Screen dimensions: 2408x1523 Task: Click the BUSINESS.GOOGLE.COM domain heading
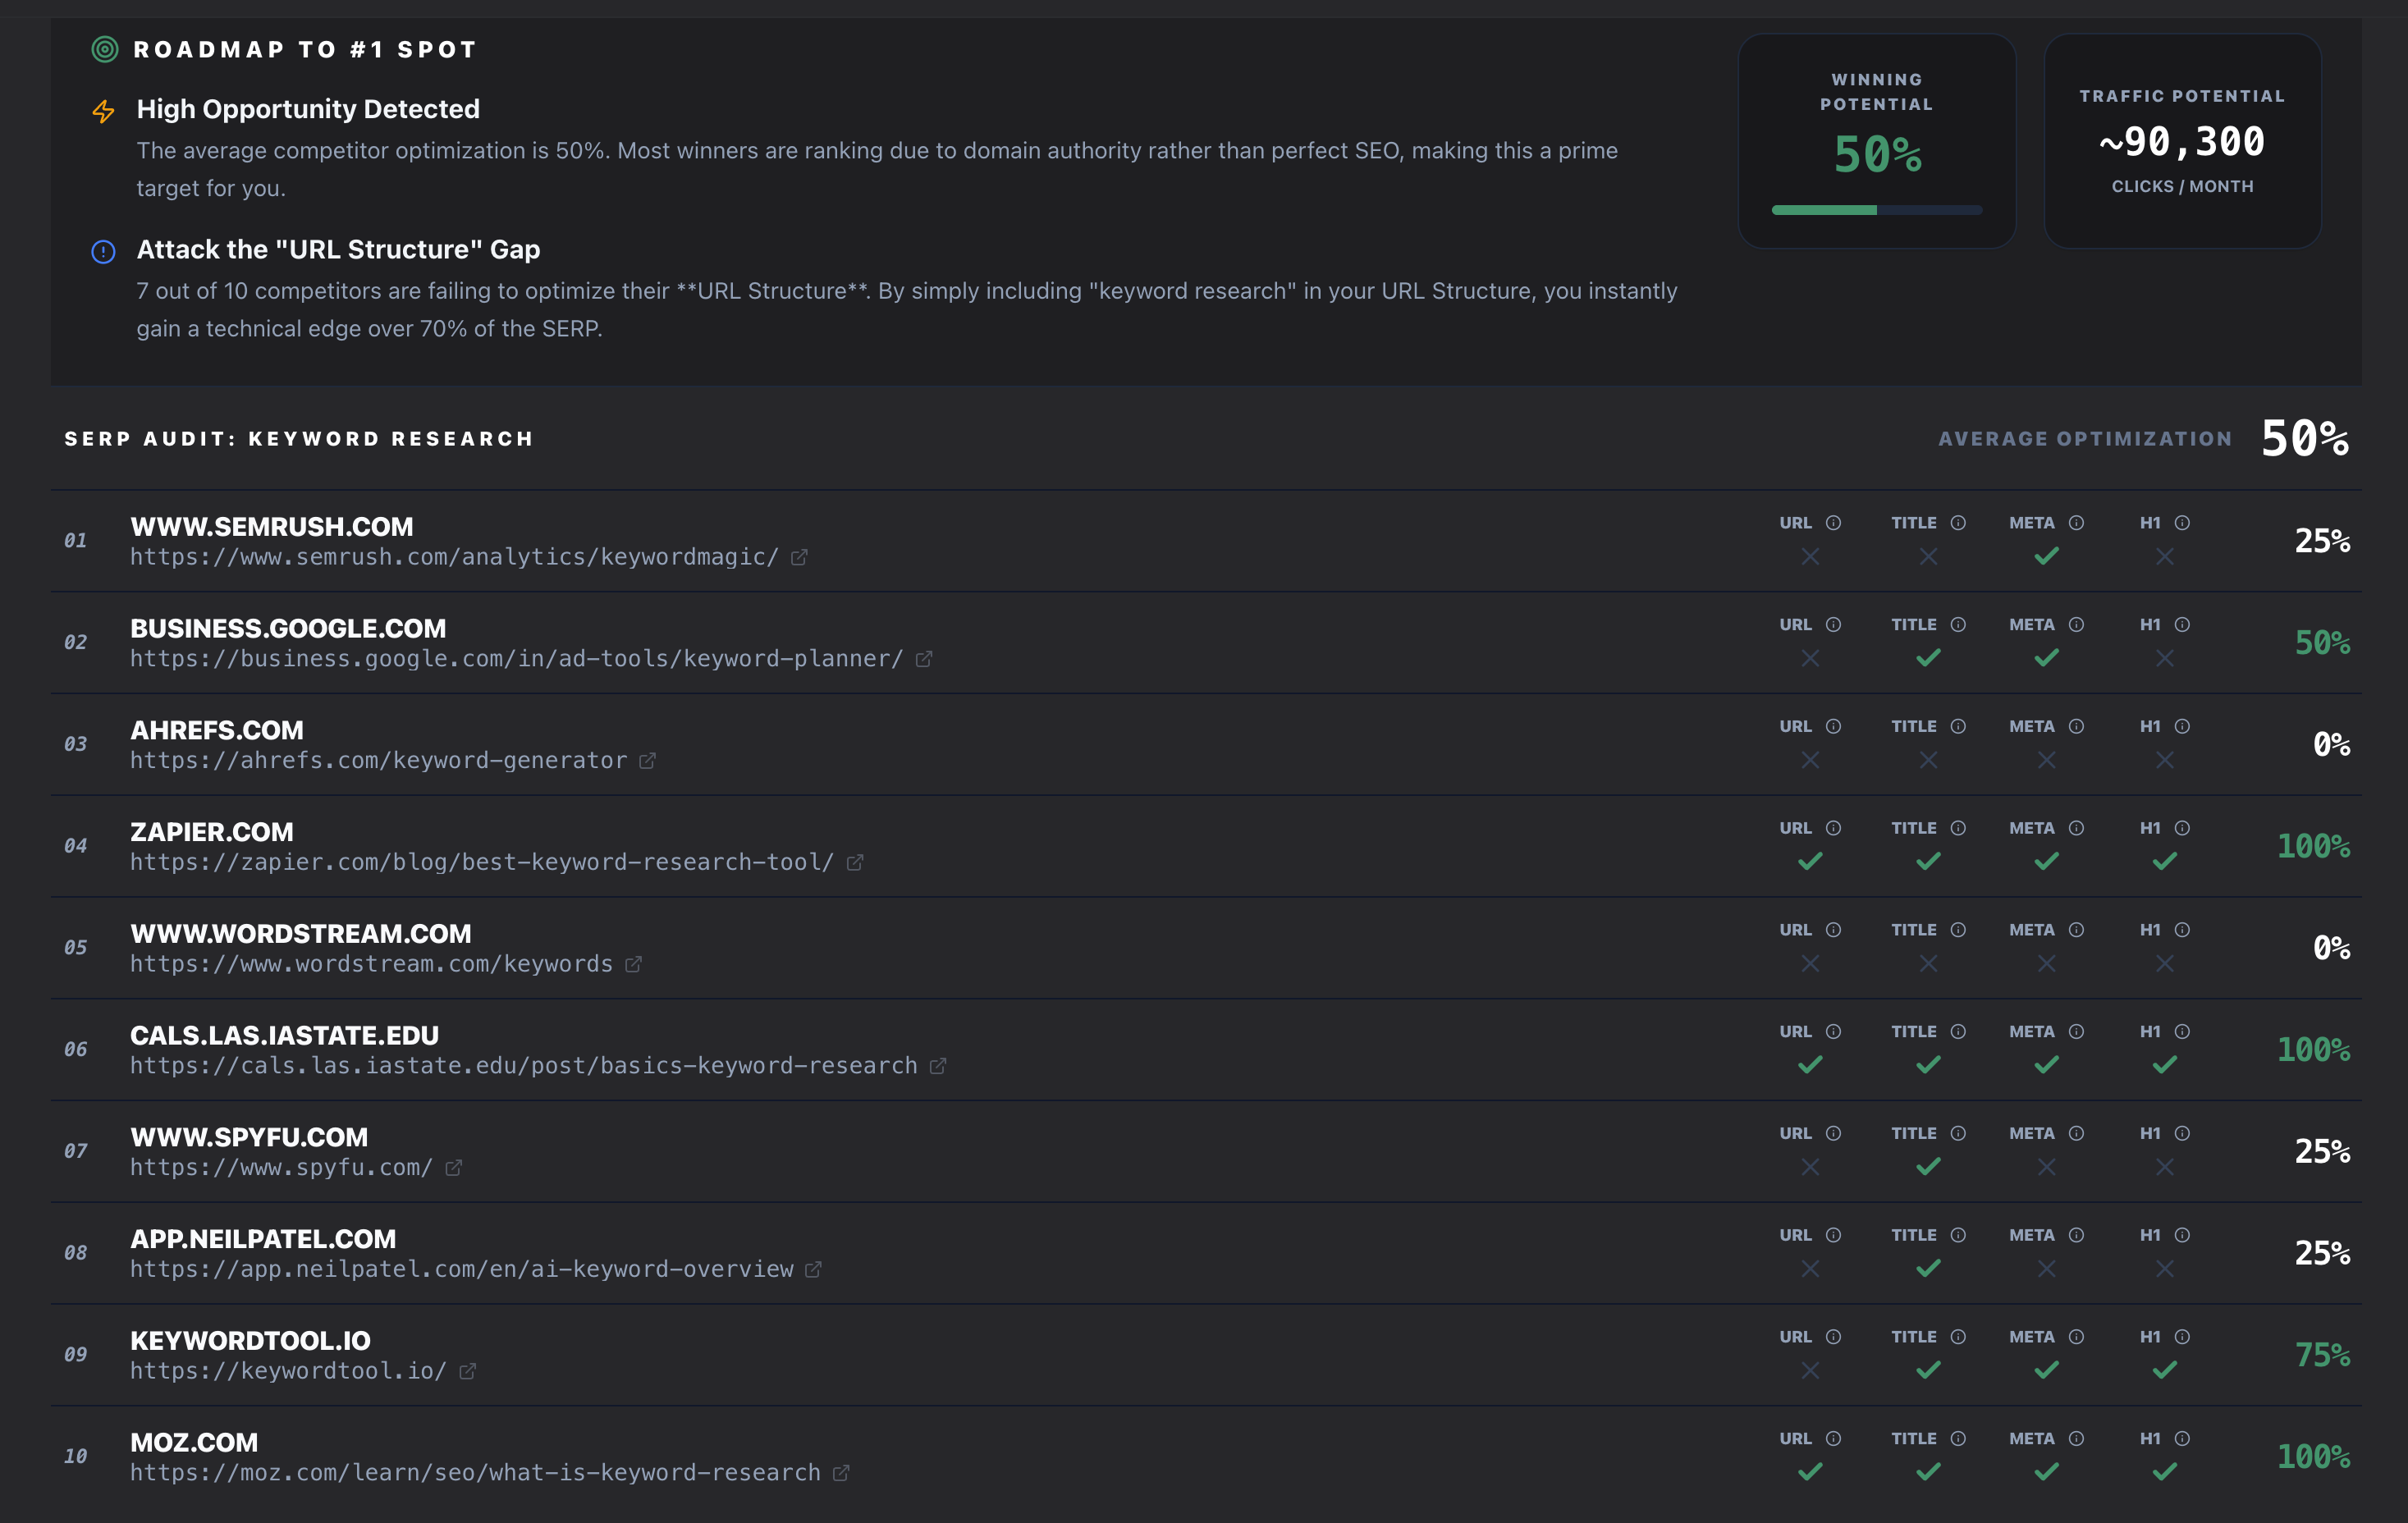pos(288,628)
